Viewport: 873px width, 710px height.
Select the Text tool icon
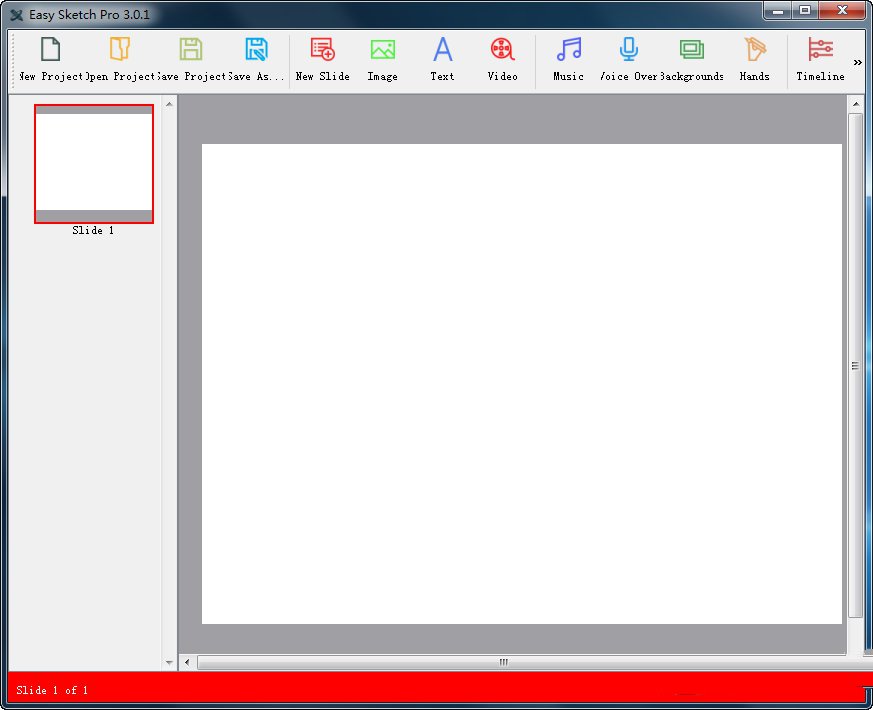coord(442,50)
